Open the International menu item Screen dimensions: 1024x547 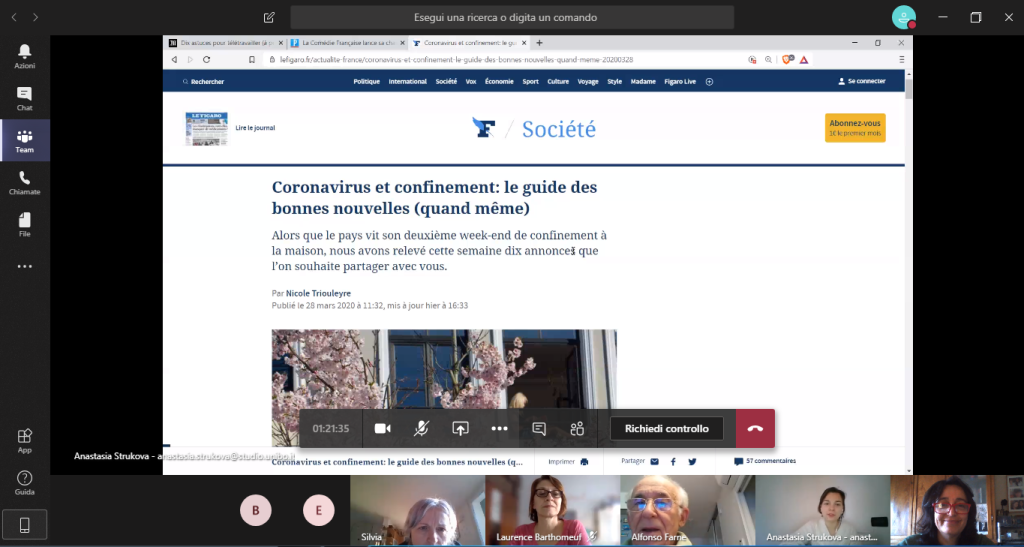pyautogui.click(x=408, y=82)
